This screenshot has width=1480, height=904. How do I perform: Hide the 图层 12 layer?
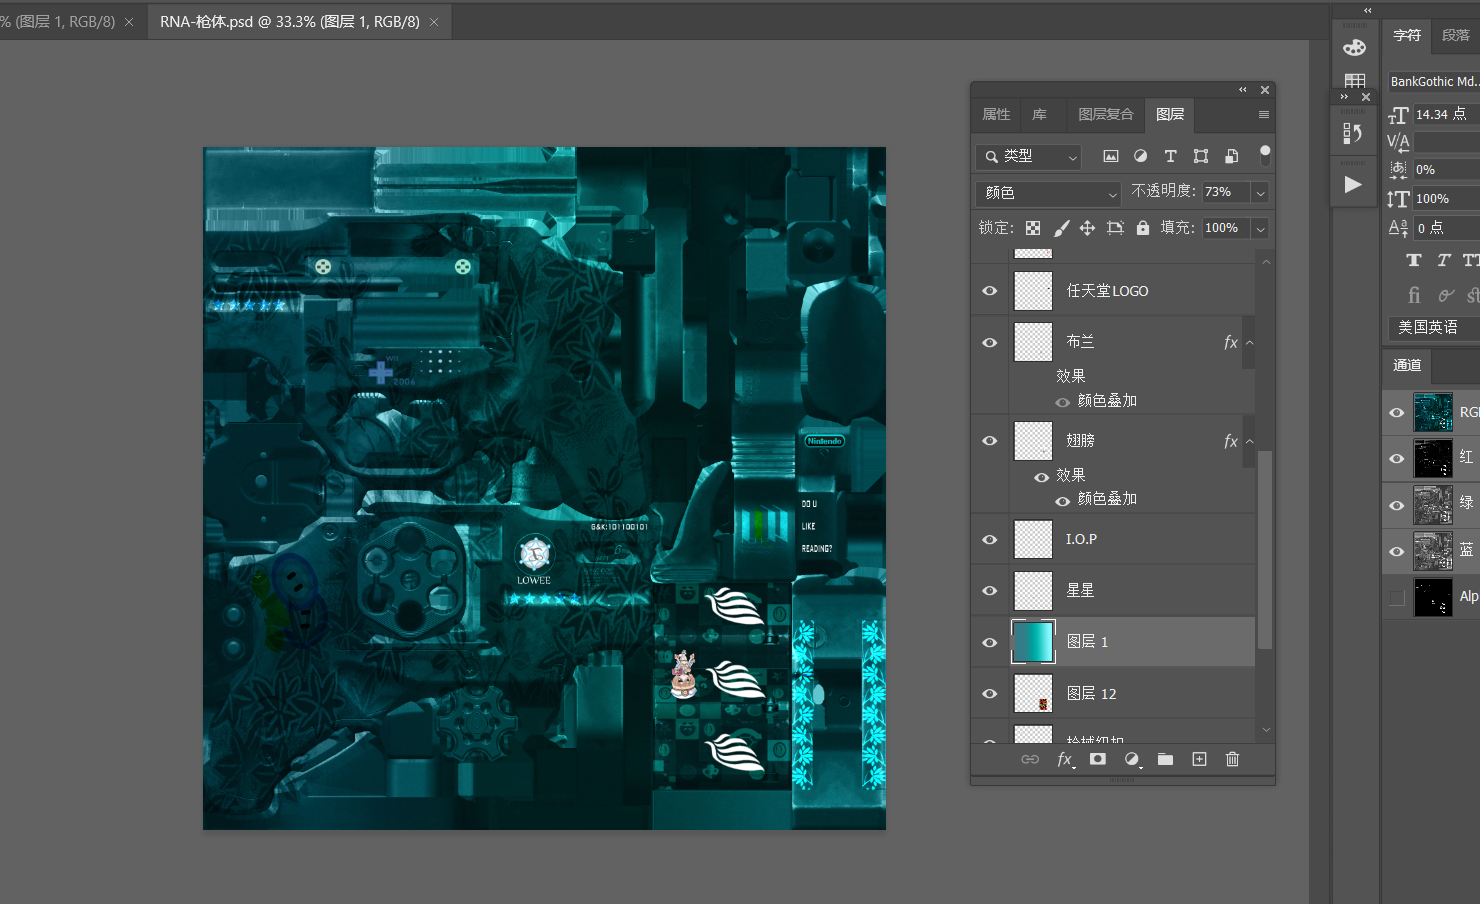coord(990,694)
